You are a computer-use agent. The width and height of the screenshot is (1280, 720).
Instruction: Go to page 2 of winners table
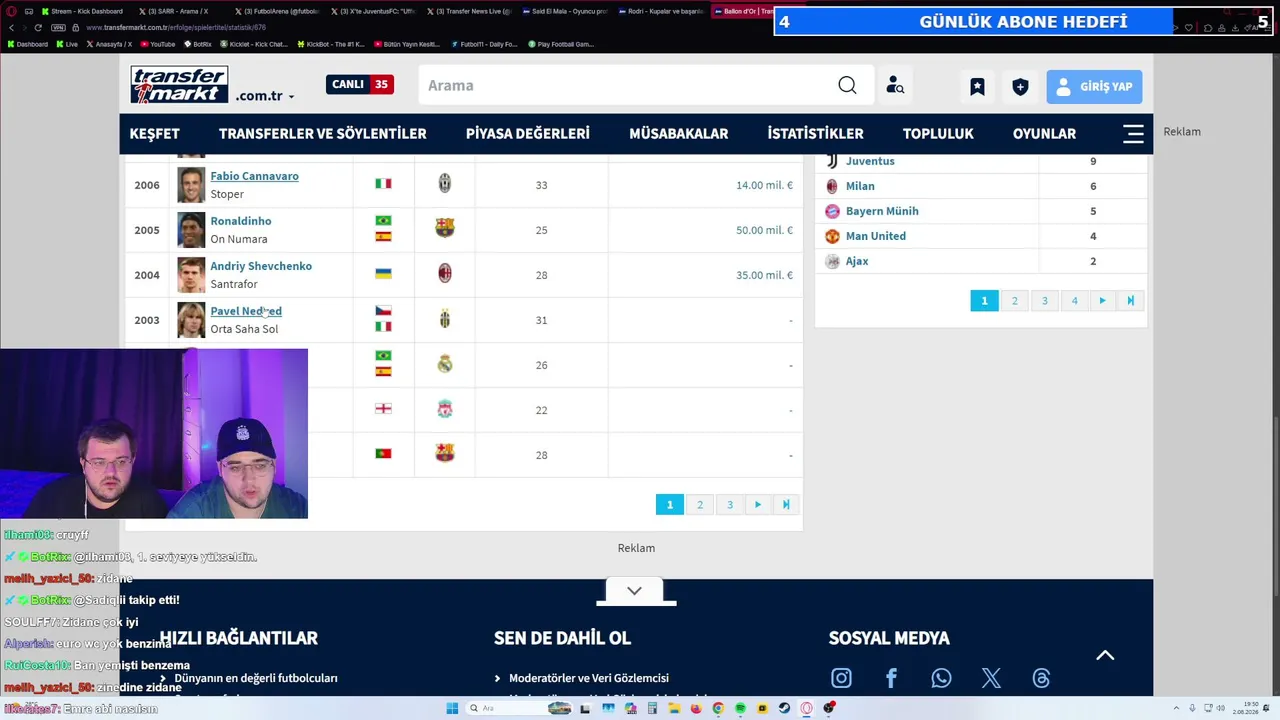(700, 505)
